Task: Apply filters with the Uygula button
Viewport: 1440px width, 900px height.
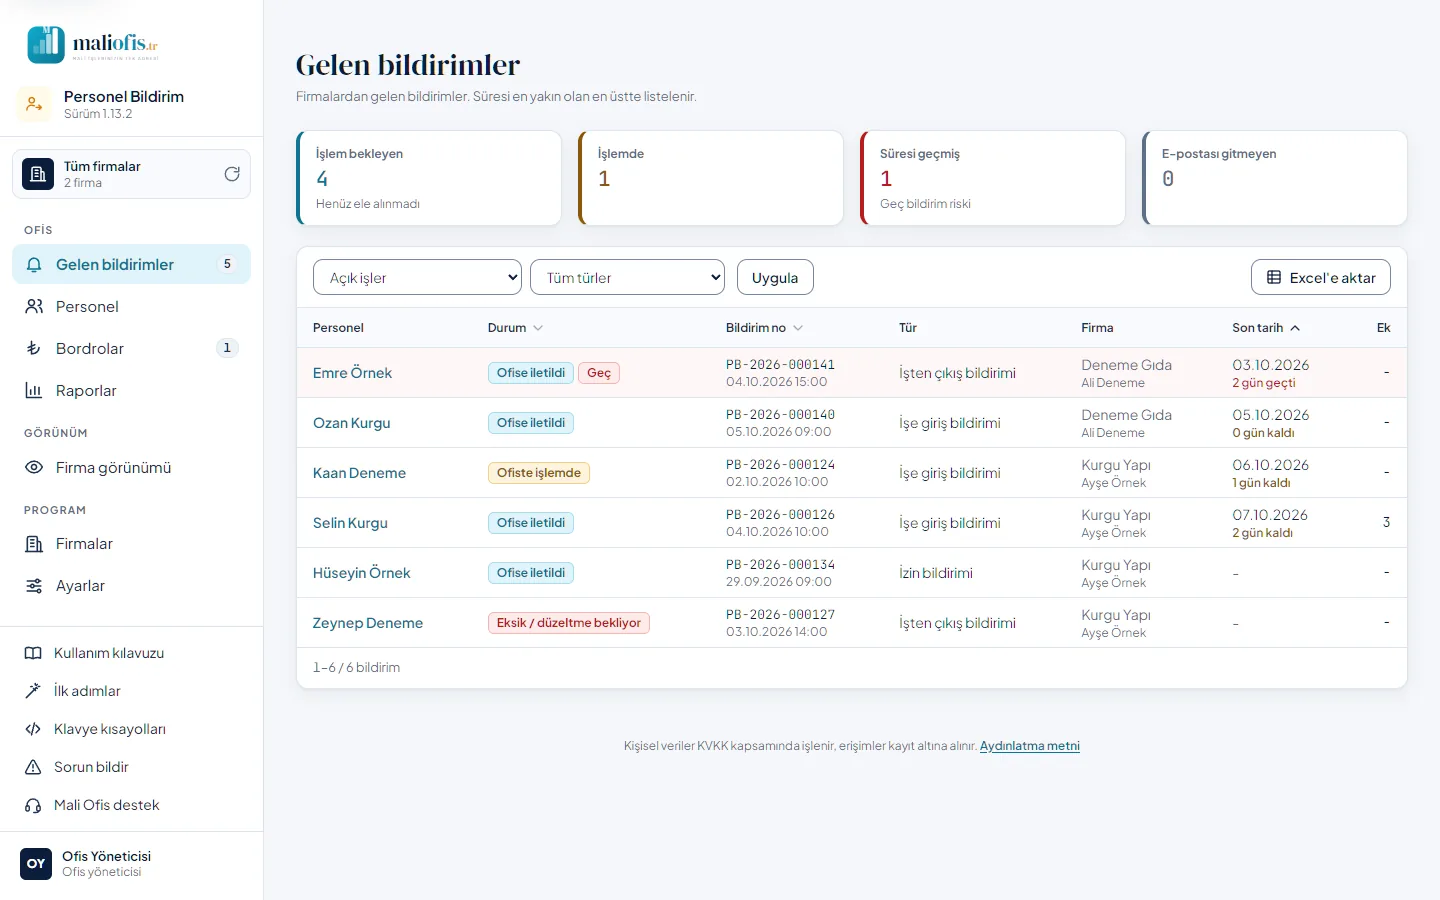Action: pyautogui.click(x=775, y=277)
